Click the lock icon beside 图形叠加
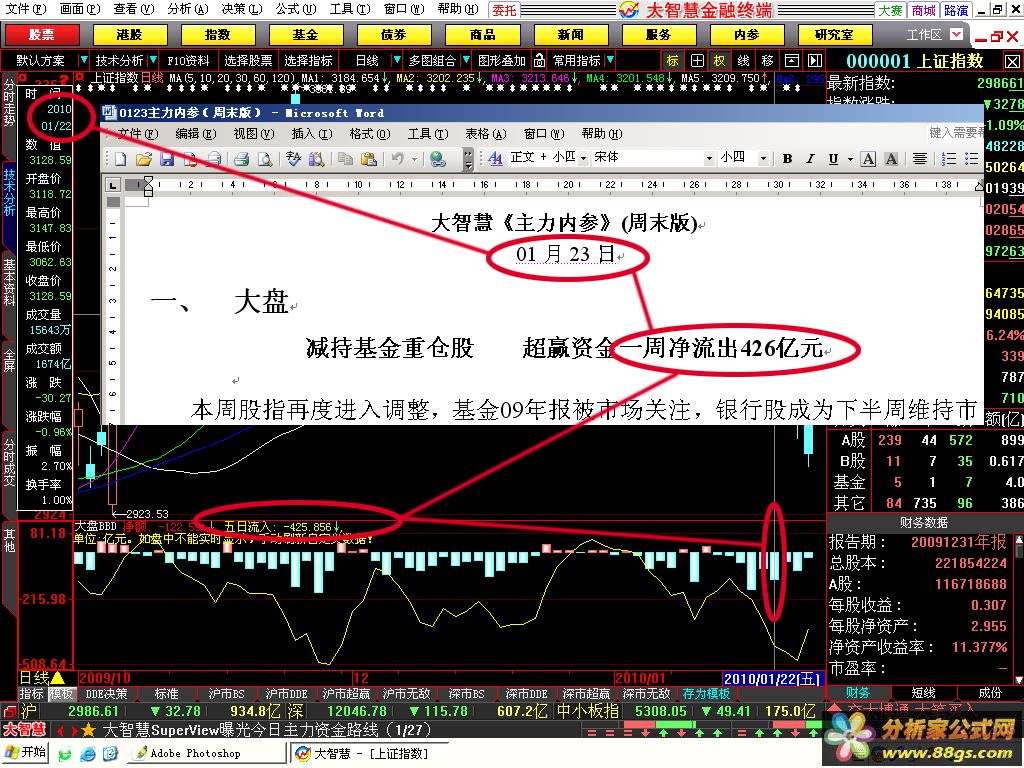 click(x=539, y=61)
